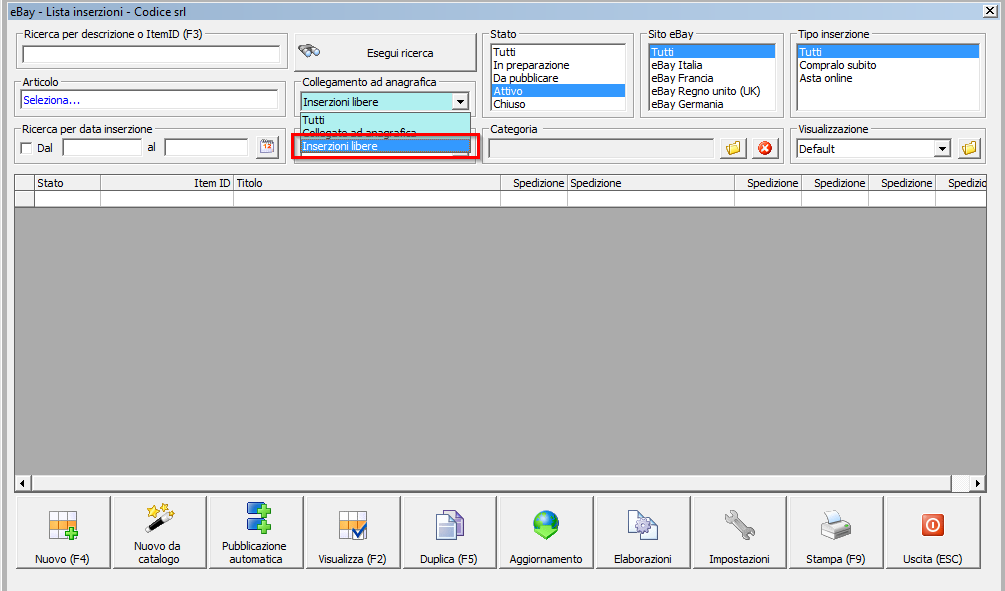
Task: Sort by Titolo column header
Action: (367, 183)
